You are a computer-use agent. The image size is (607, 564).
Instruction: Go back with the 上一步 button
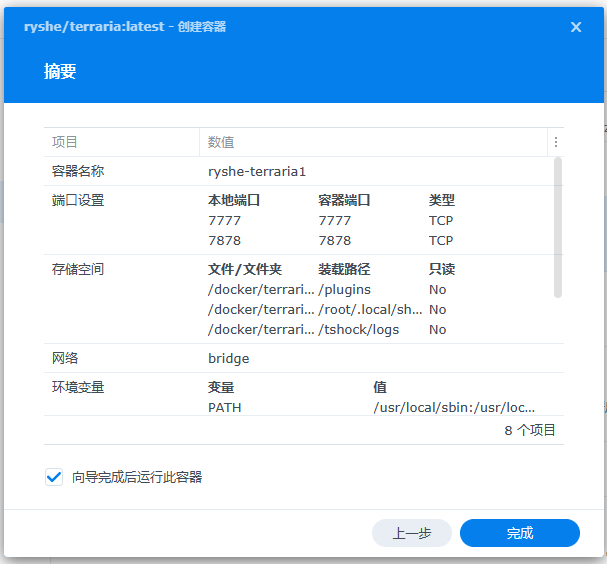(412, 533)
